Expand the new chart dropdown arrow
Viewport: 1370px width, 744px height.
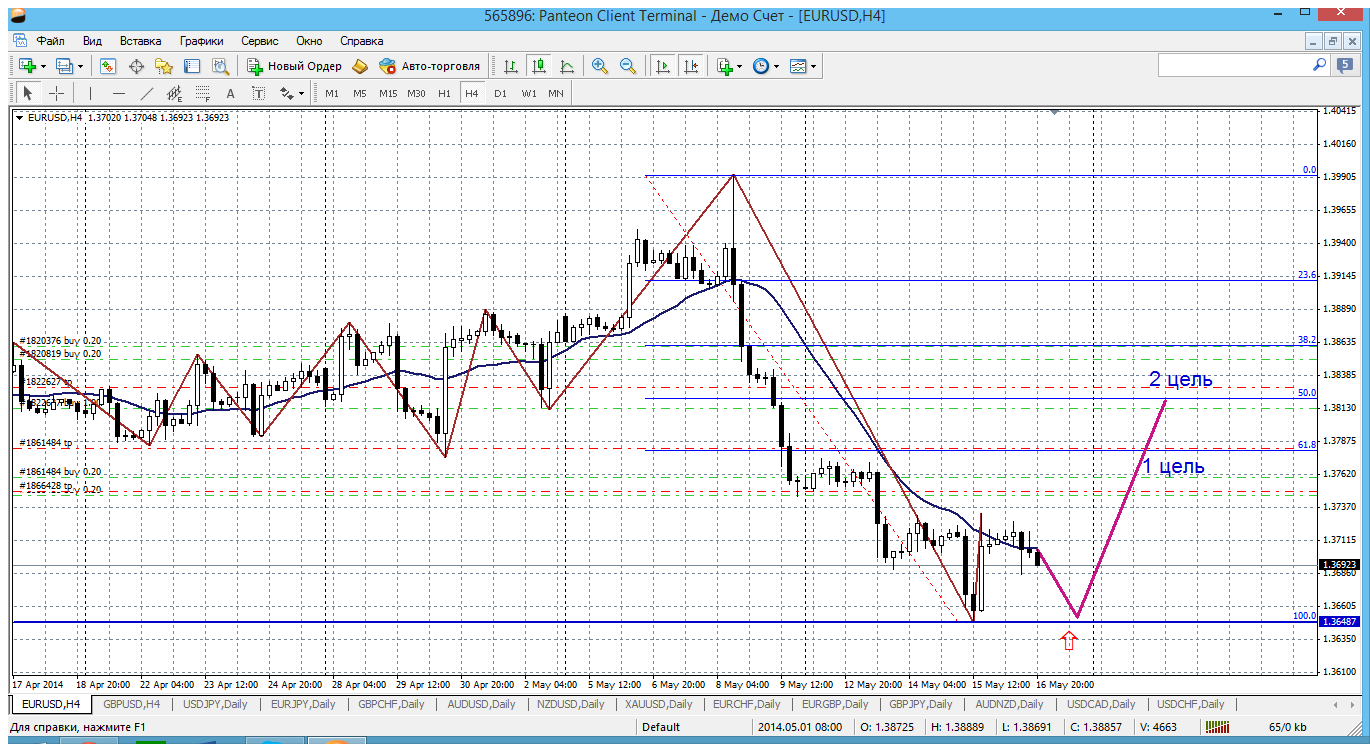click(44, 66)
